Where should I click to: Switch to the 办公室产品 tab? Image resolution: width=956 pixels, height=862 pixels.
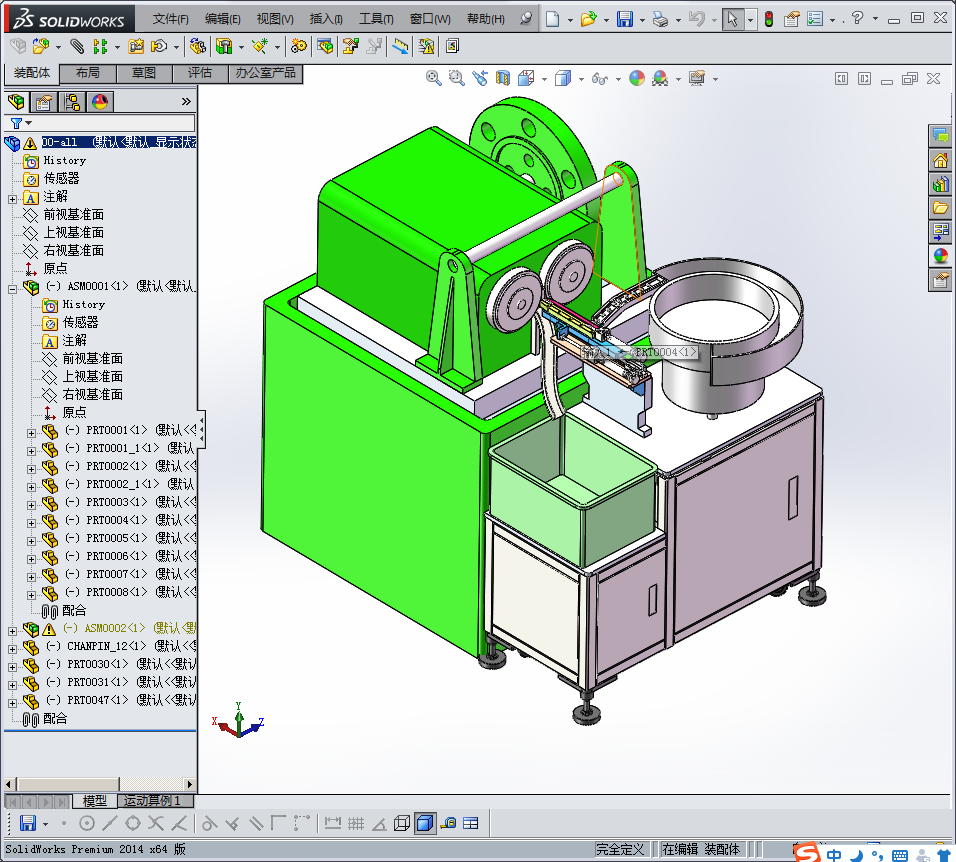tap(265, 73)
